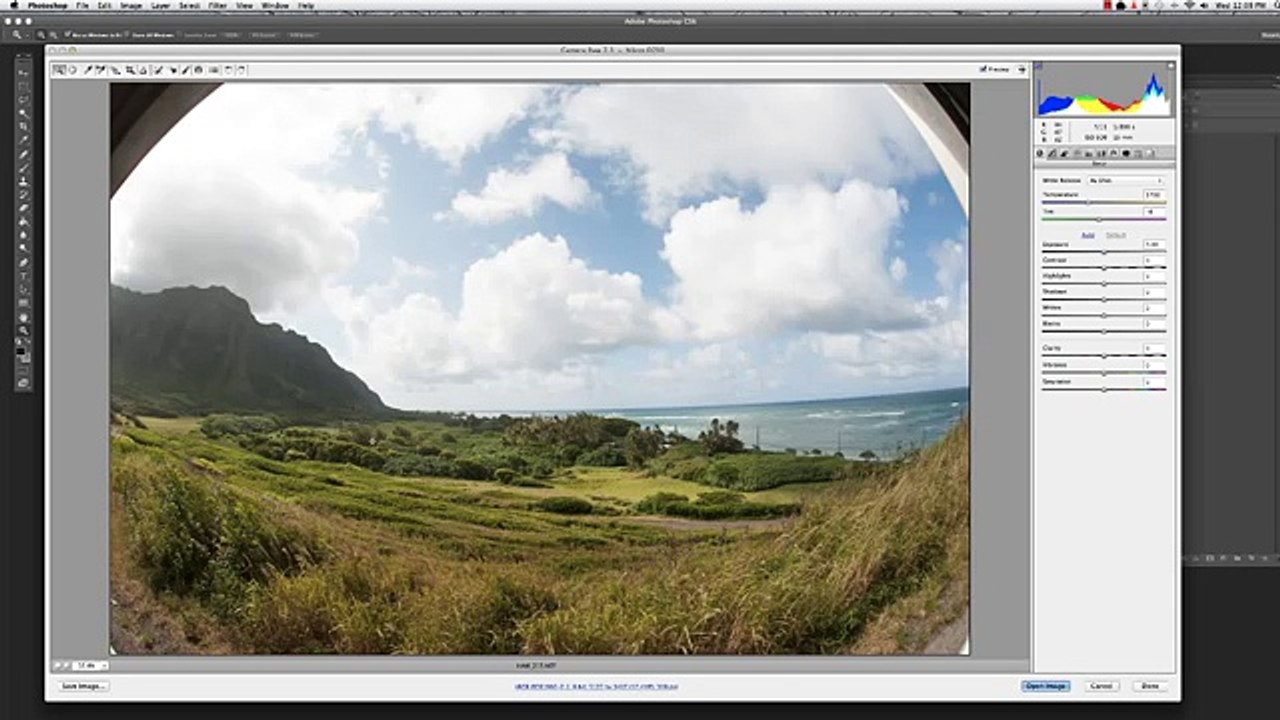Open Camera Raw preferences dialog icon

click(214, 70)
